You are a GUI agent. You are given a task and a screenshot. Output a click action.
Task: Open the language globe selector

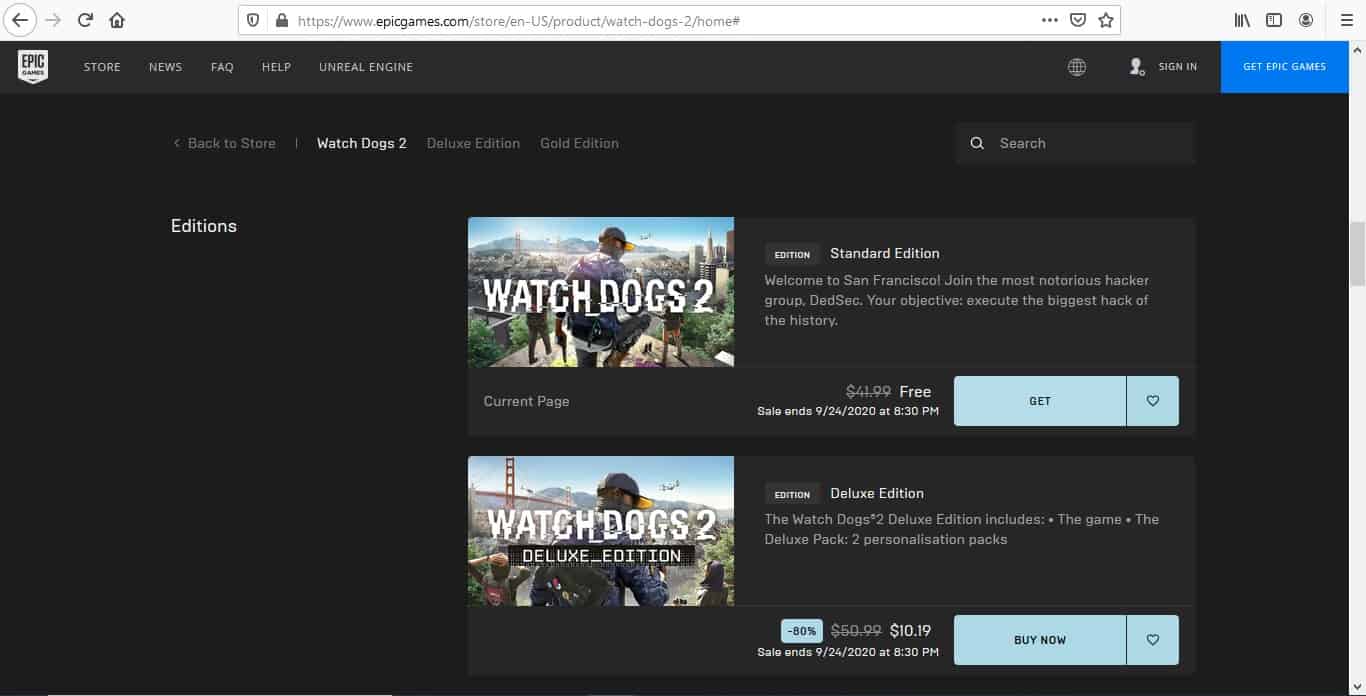tap(1077, 67)
